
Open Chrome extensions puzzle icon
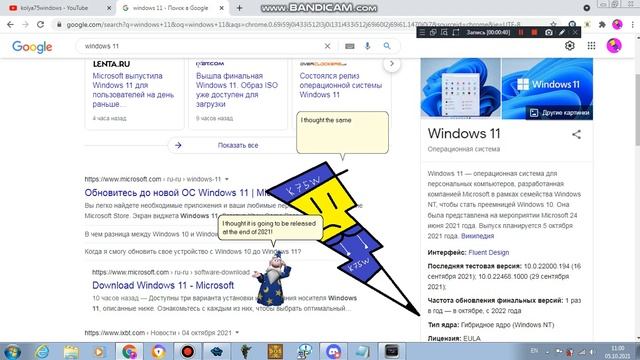tap(602, 24)
